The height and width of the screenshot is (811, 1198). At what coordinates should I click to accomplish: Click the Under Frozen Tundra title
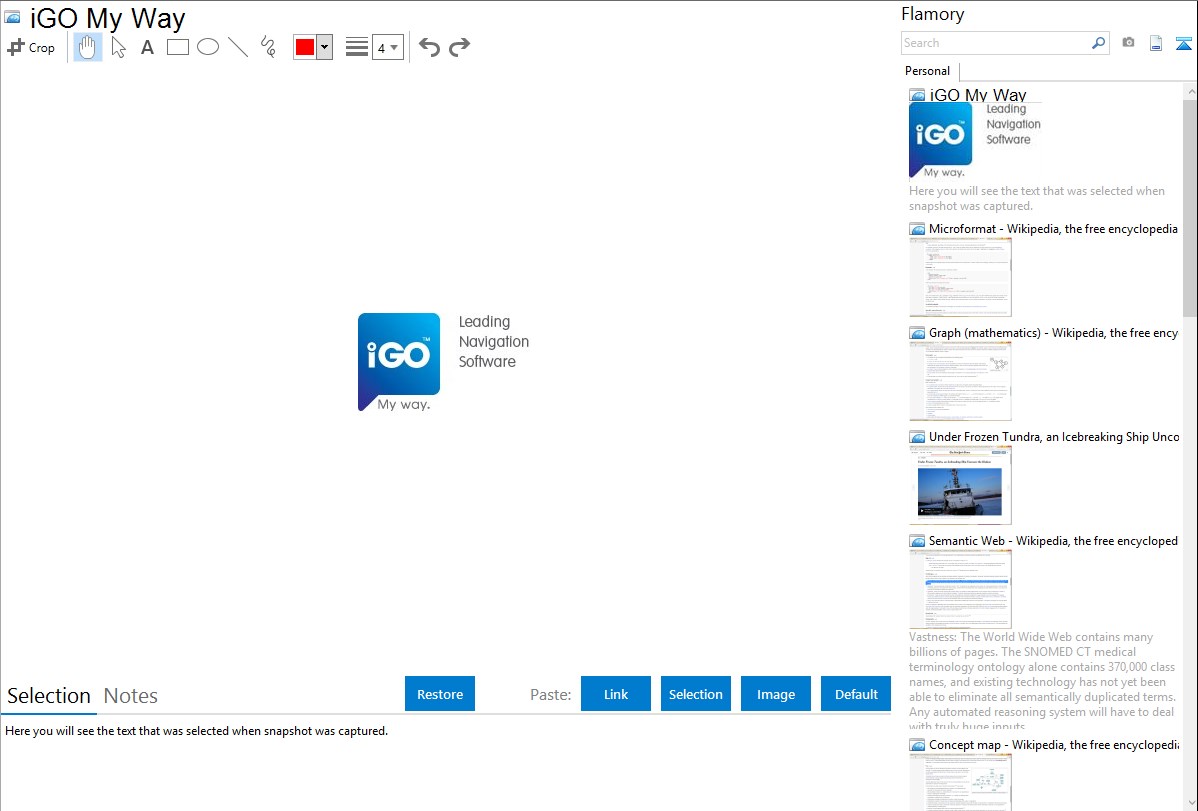point(1054,436)
